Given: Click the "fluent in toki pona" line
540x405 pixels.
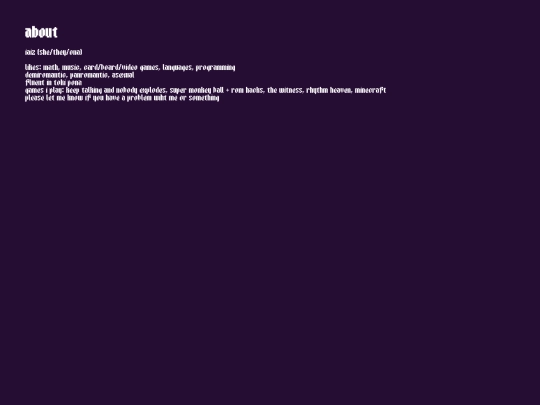Looking at the screenshot, I should pyautogui.click(x=53, y=83).
